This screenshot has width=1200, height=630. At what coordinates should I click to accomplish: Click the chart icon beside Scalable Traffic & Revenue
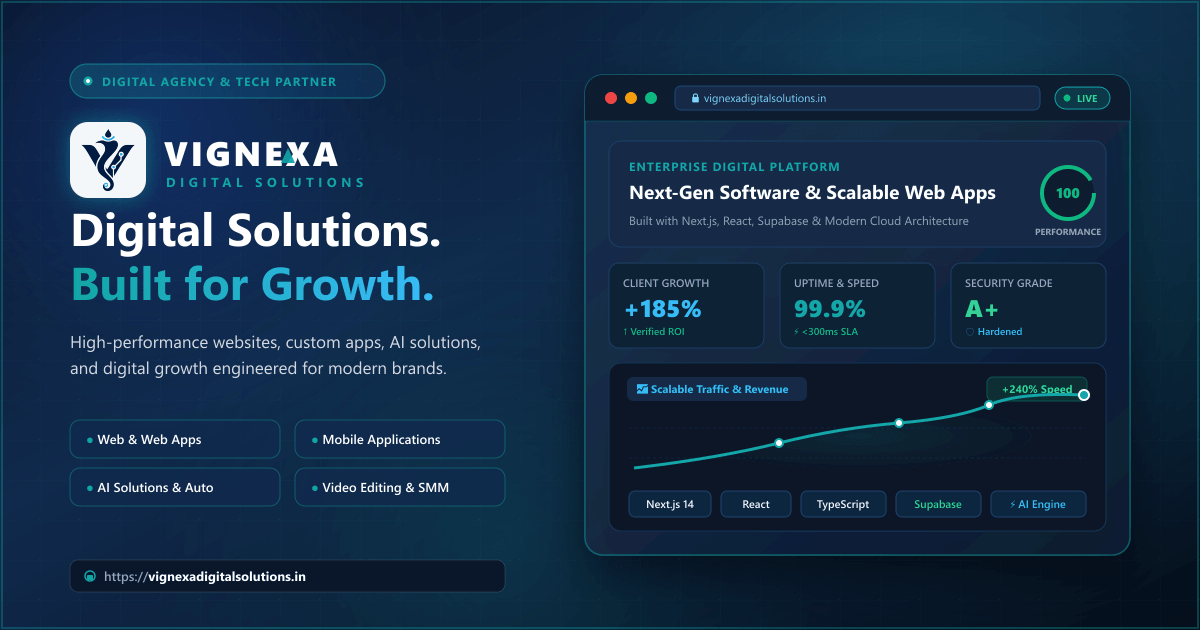coord(642,389)
